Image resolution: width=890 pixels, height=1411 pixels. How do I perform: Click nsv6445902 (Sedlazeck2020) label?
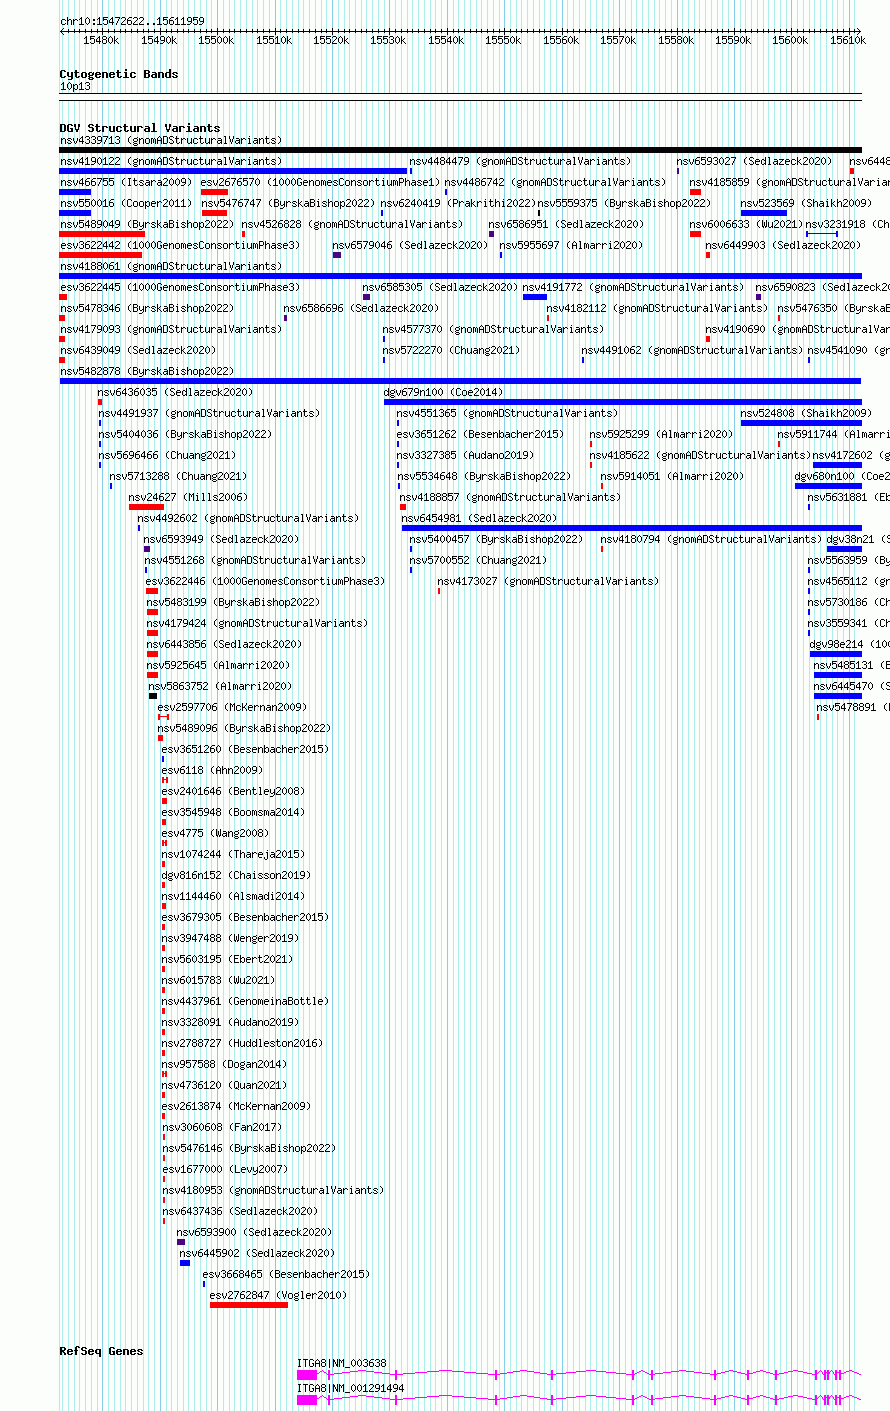pyautogui.click(x=257, y=1253)
